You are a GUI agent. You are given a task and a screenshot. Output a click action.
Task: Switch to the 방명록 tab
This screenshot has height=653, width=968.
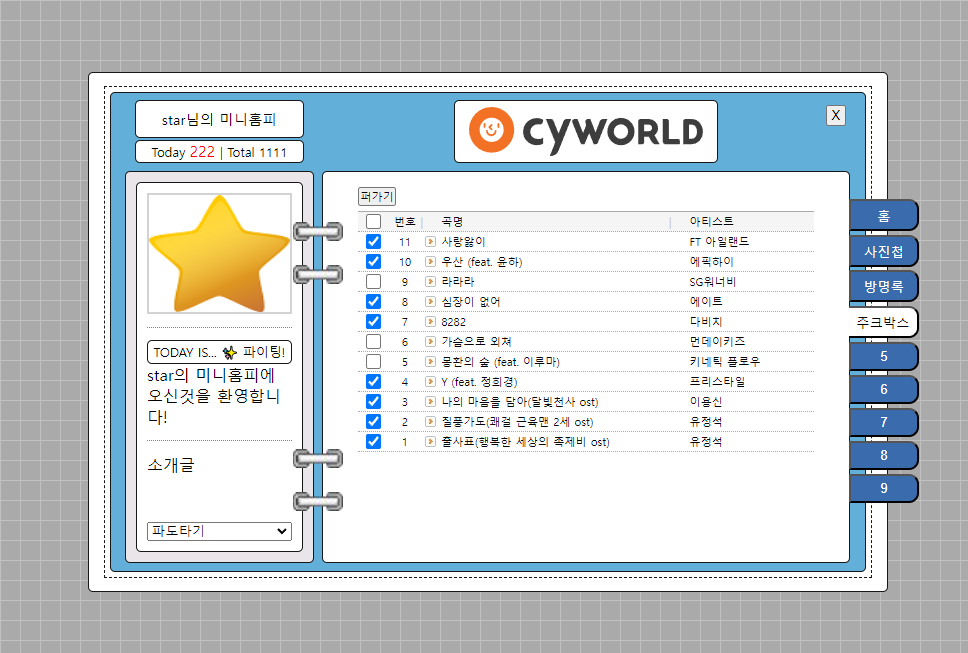click(x=883, y=286)
